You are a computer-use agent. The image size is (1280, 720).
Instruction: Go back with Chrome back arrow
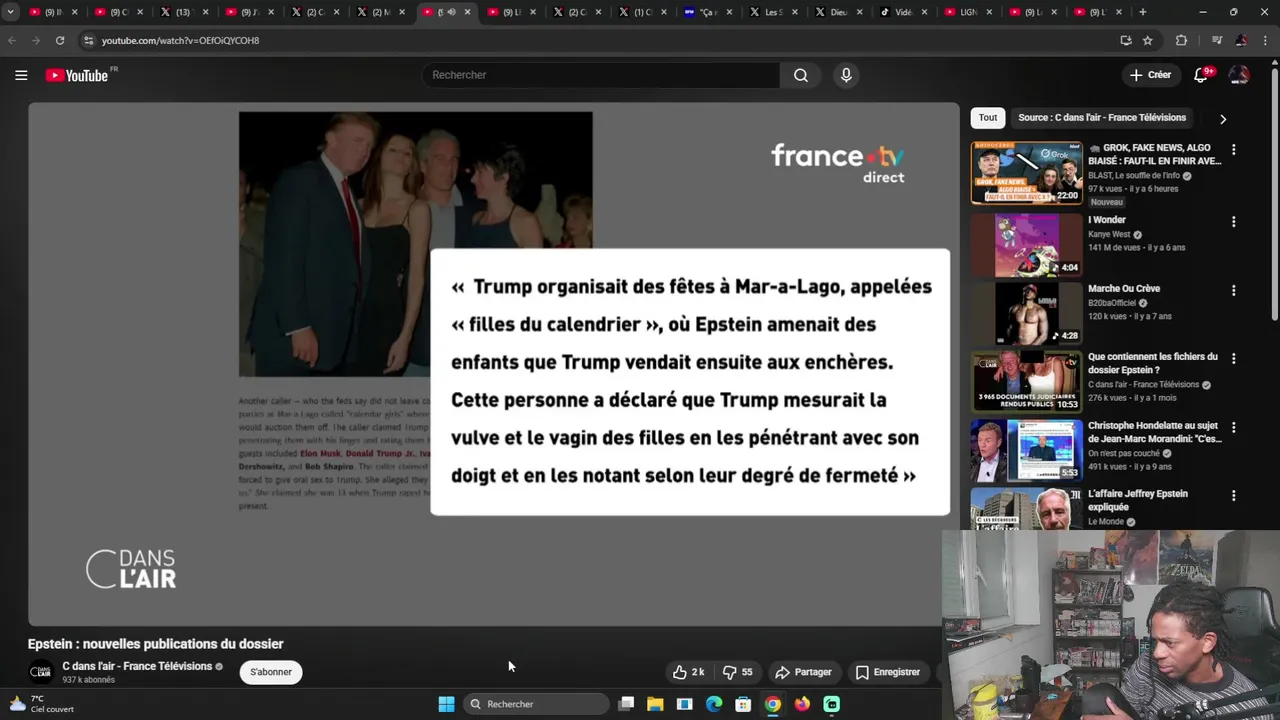point(12,40)
